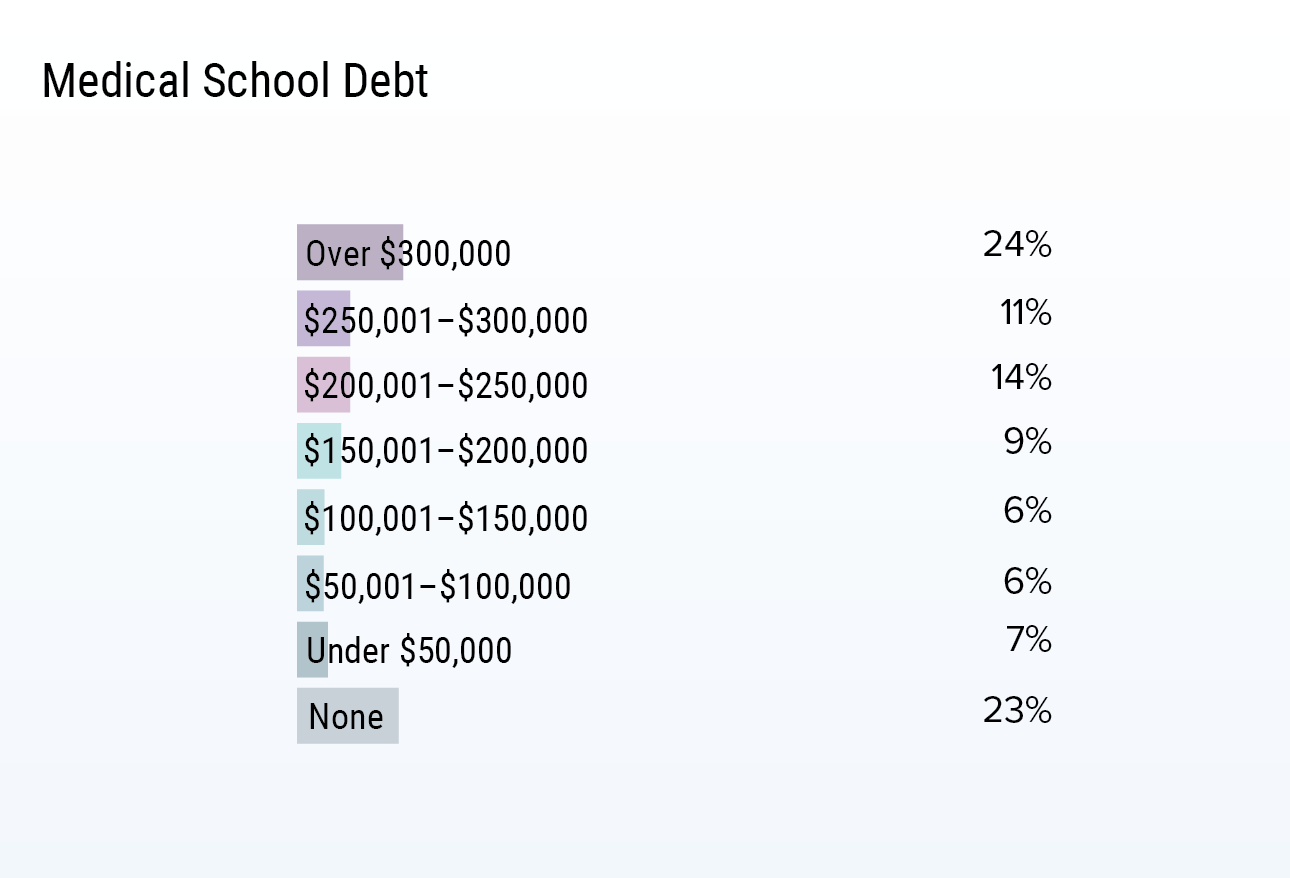The width and height of the screenshot is (1290, 878).
Task: Click the 6% value for $50,001–$100,000
Action: coord(1028,581)
